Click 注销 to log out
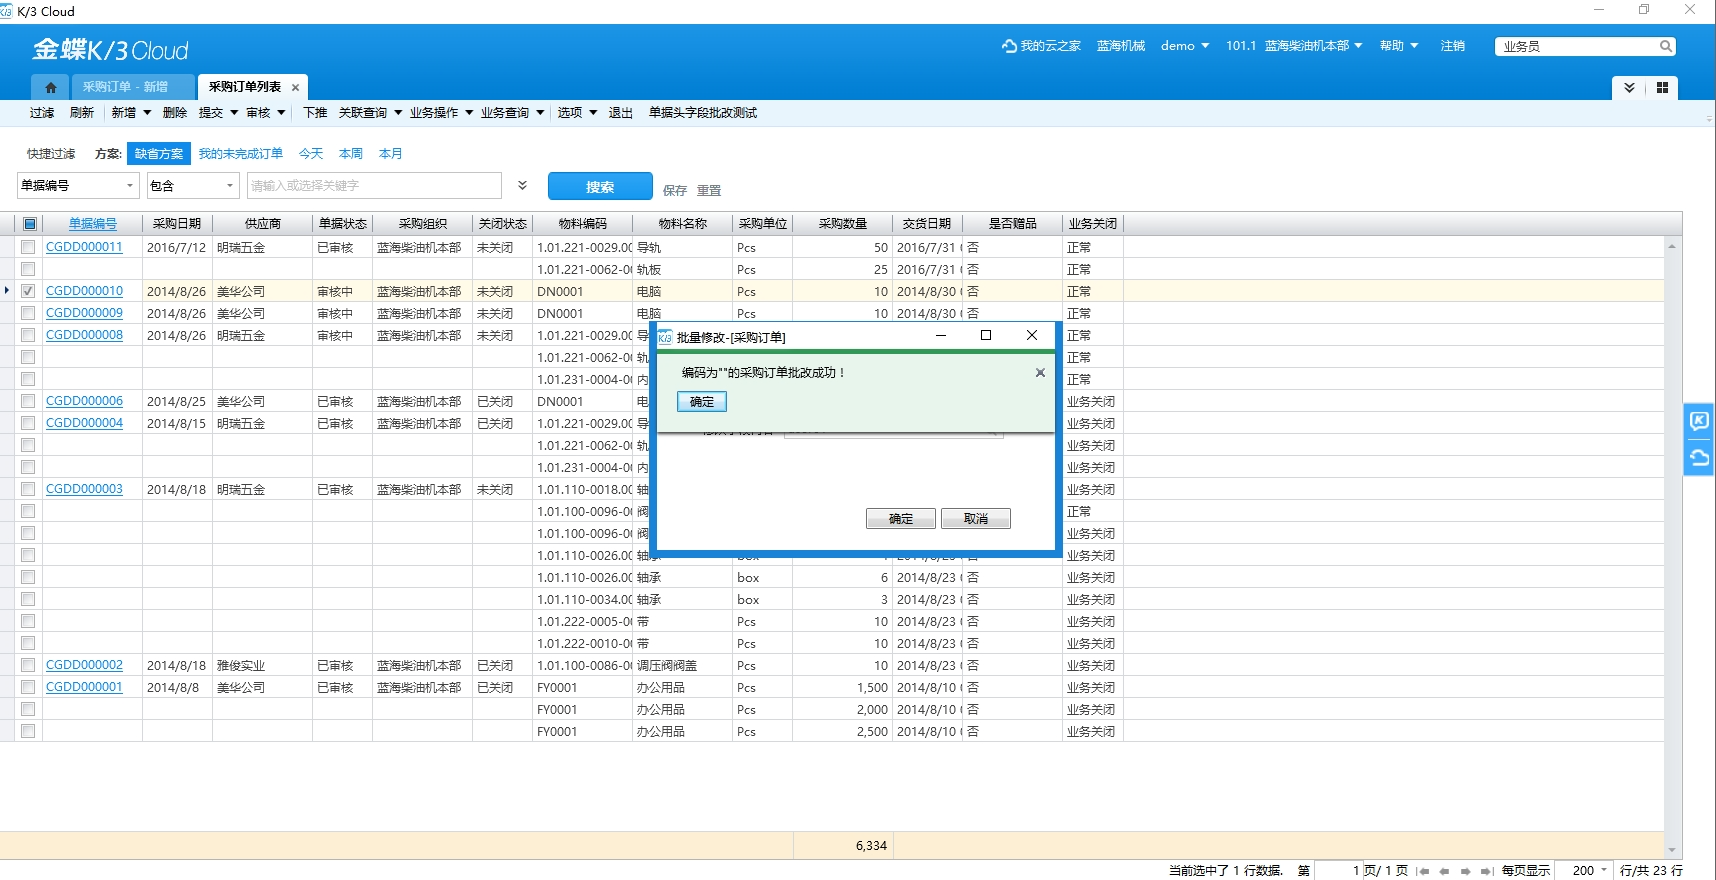Screen dimensions: 1716x880 pyautogui.click(x=1453, y=46)
